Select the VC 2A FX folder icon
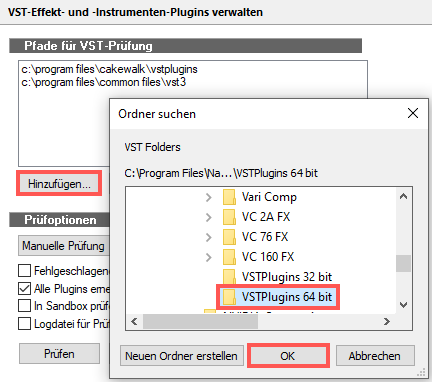This screenshot has height=382, width=432. click(229, 217)
